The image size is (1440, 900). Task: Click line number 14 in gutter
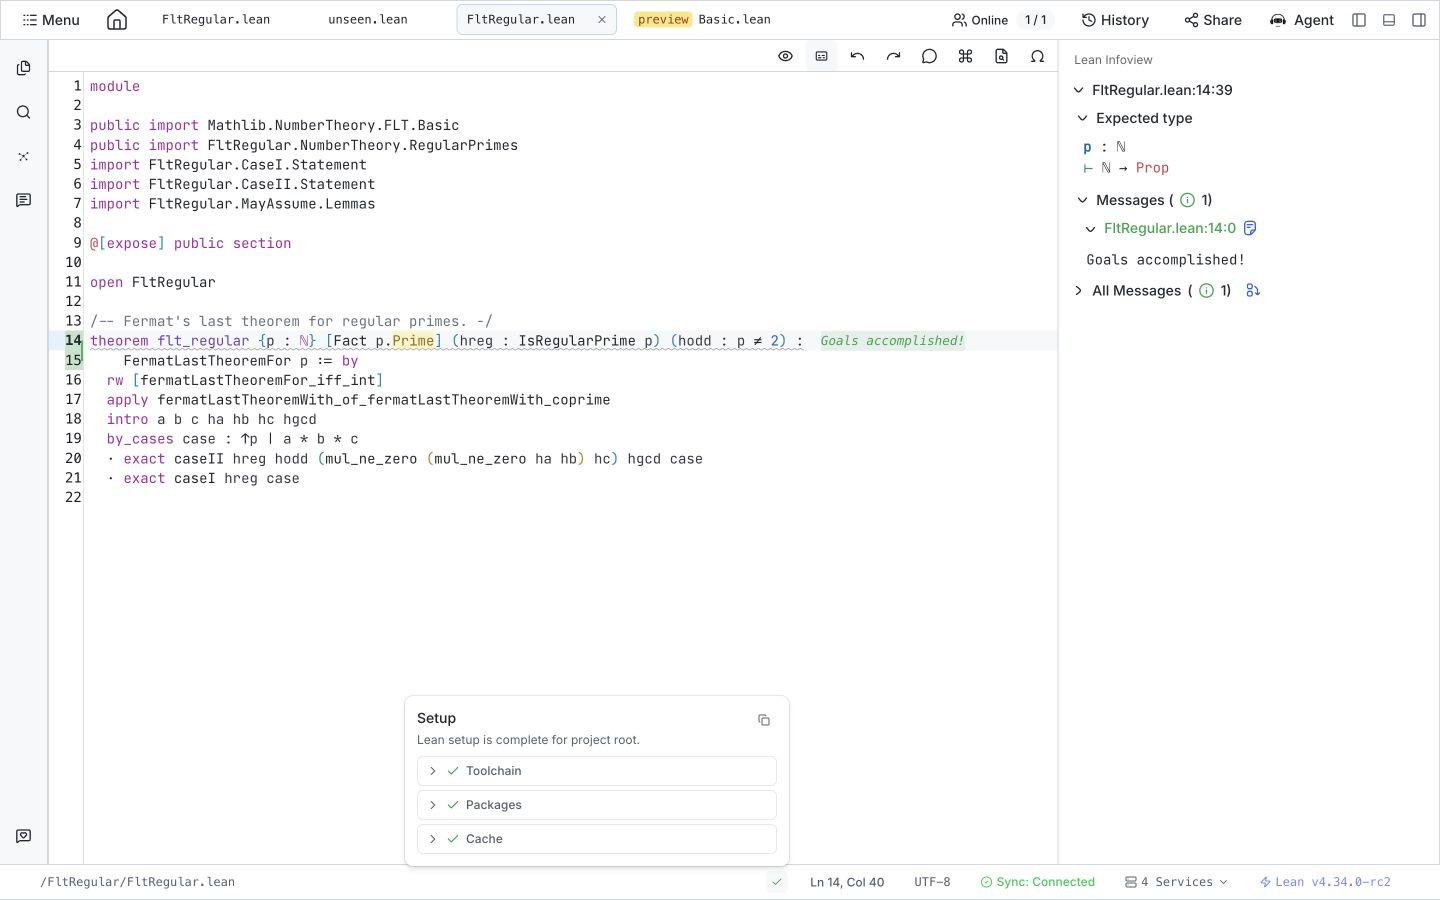pyautogui.click(x=73, y=341)
